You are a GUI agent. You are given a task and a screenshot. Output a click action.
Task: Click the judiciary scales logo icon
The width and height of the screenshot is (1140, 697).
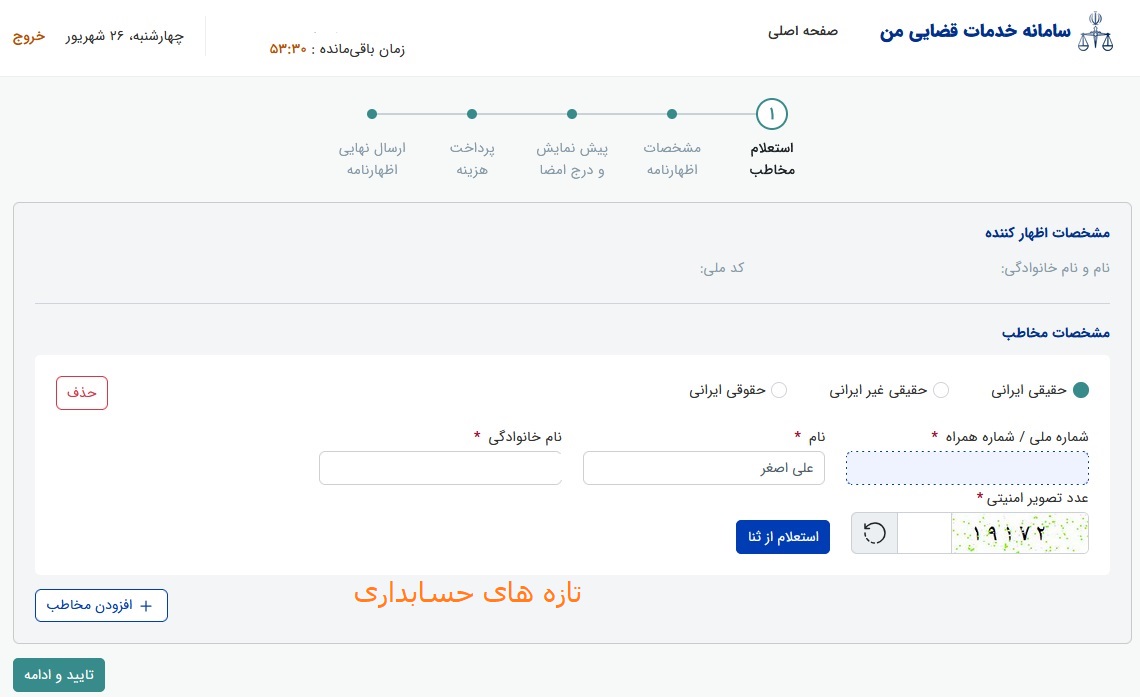(1096, 34)
